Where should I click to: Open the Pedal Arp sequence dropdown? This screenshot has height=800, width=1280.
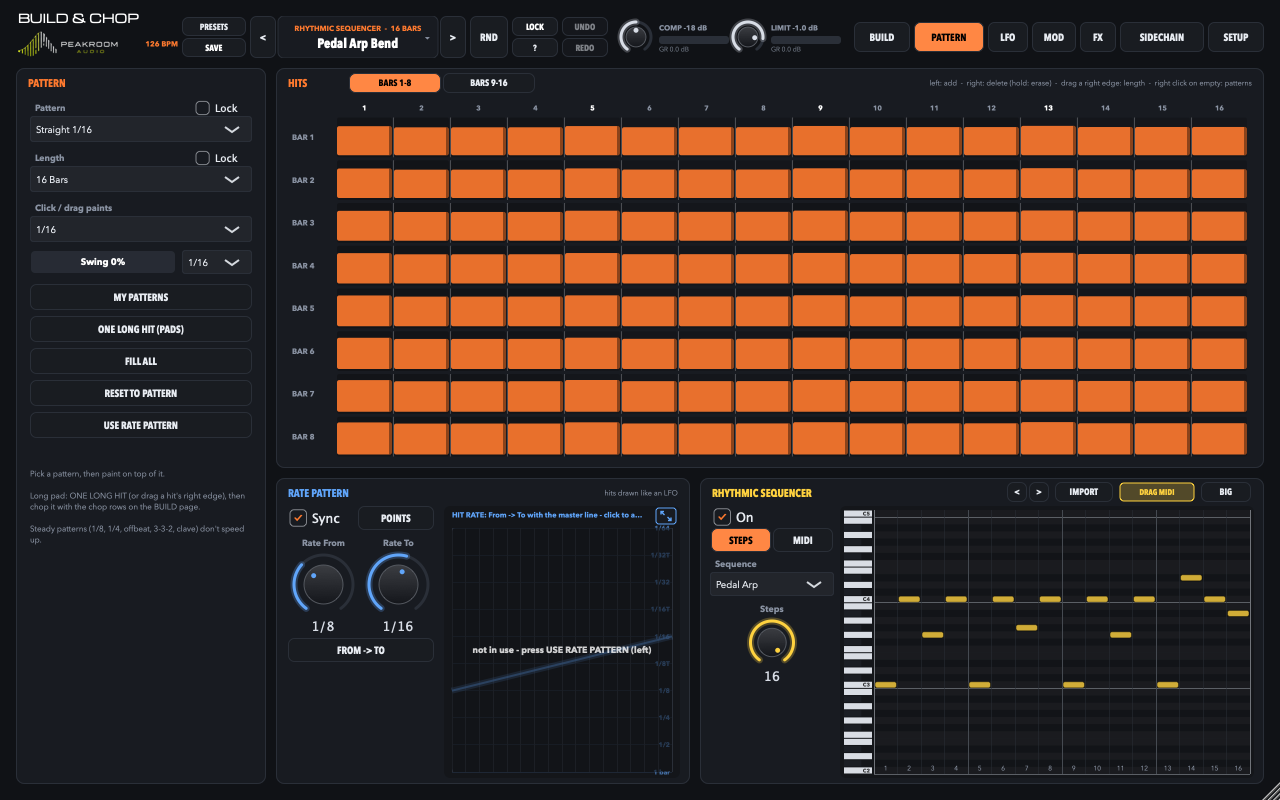coord(772,584)
